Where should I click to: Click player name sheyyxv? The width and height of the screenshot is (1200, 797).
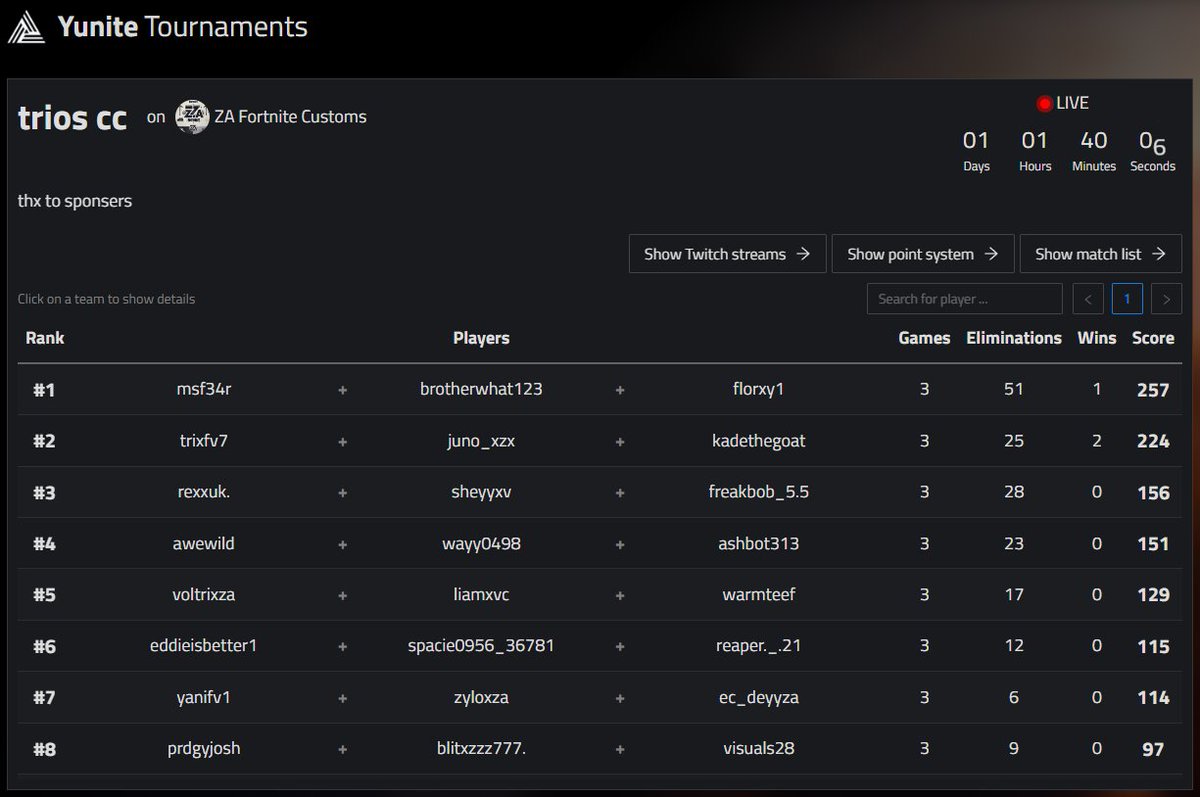(x=481, y=492)
